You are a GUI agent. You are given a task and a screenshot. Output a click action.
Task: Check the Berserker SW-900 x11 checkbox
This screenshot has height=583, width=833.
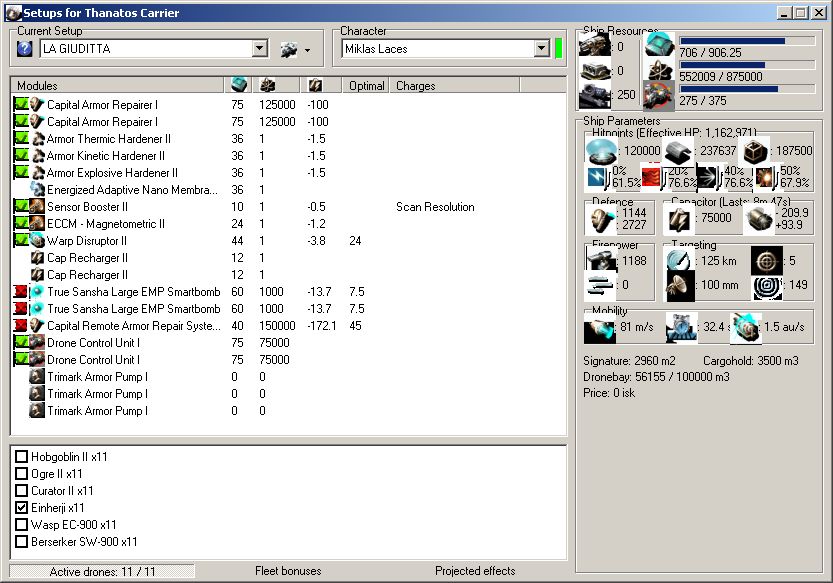(22, 542)
